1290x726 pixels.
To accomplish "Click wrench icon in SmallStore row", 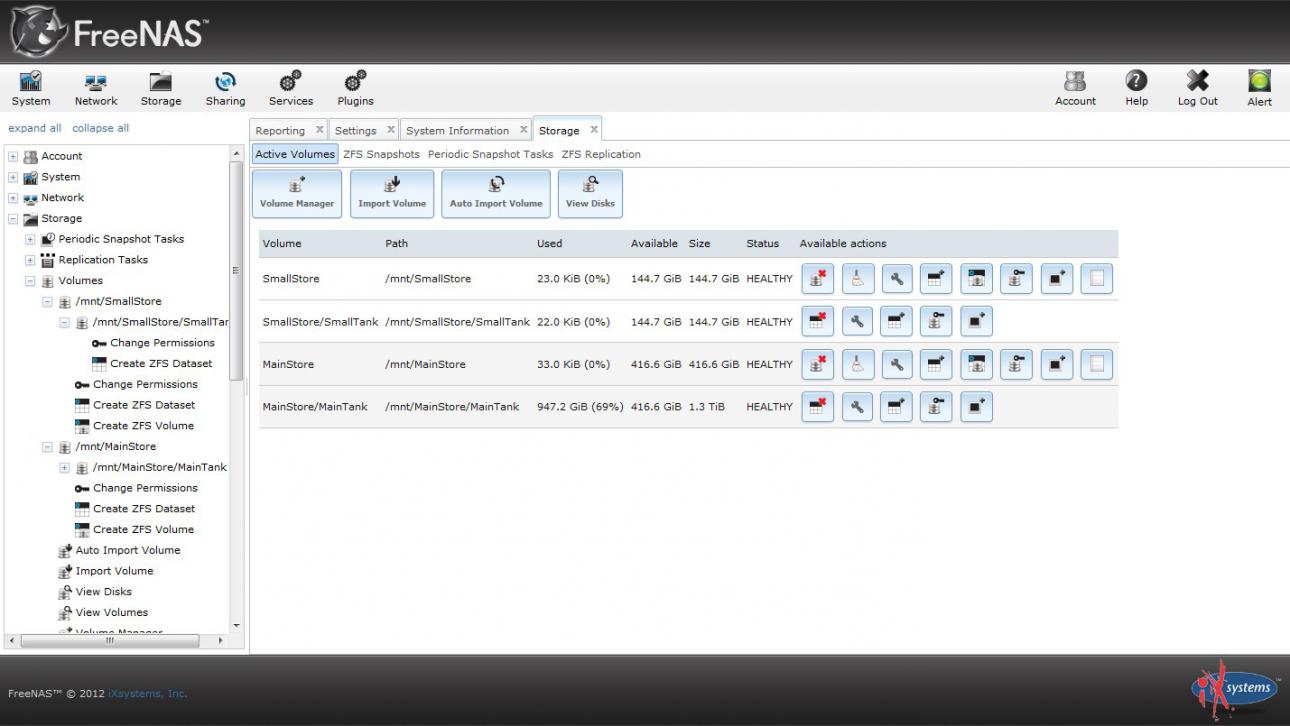I will 897,279.
